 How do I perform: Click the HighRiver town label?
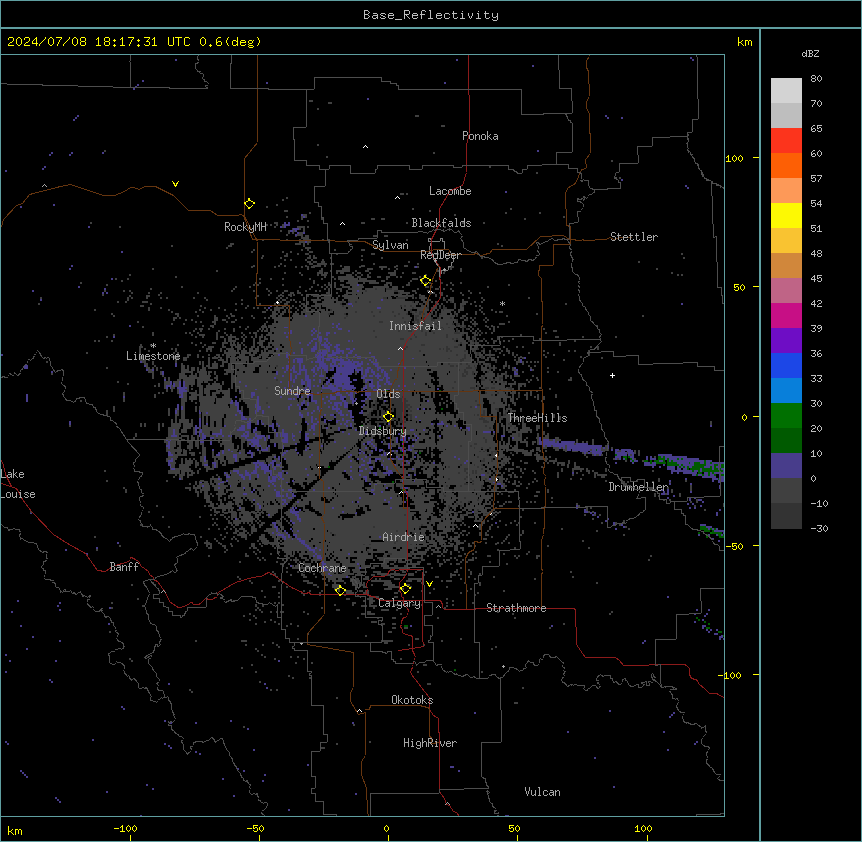click(430, 743)
